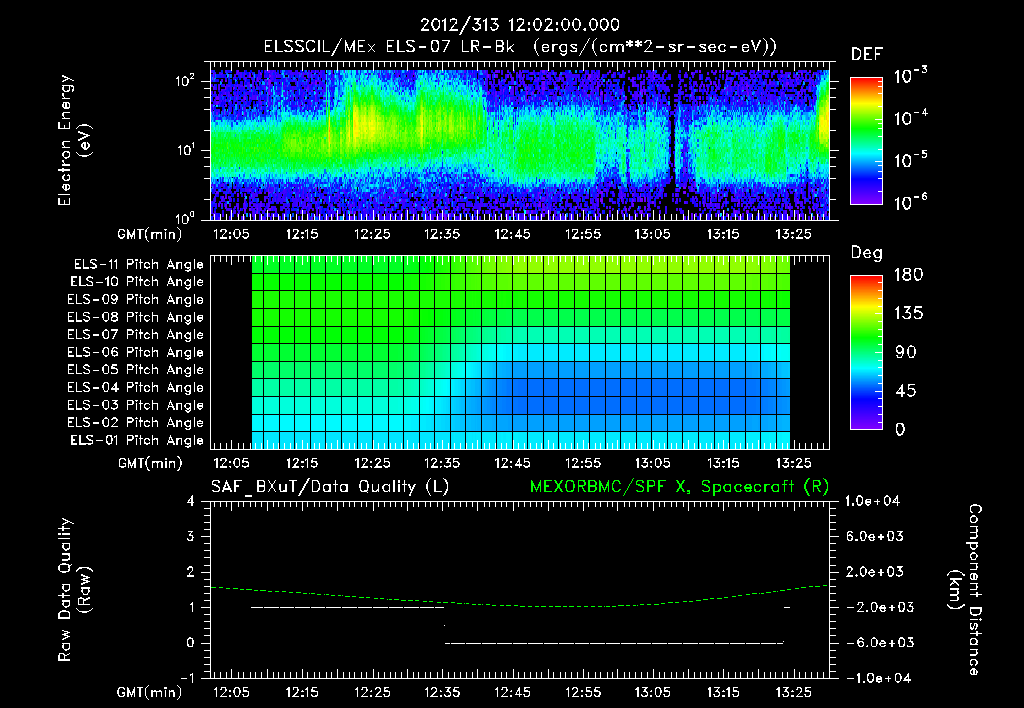This screenshot has height=708, width=1024.
Task: Click the ELS-11 Pitch Angle row label
Action: pyautogui.click(x=138, y=265)
